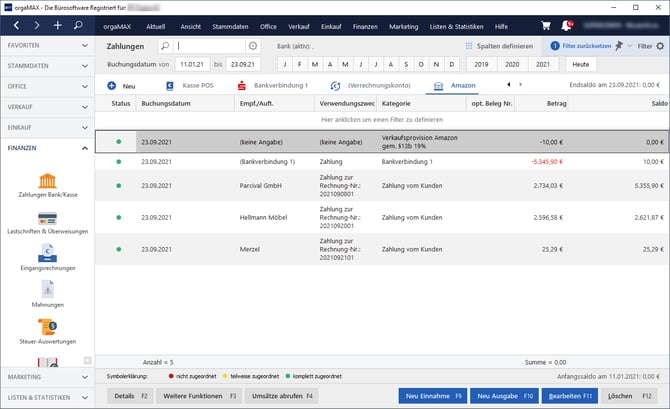Filter by year 2019 button

pos(481,65)
